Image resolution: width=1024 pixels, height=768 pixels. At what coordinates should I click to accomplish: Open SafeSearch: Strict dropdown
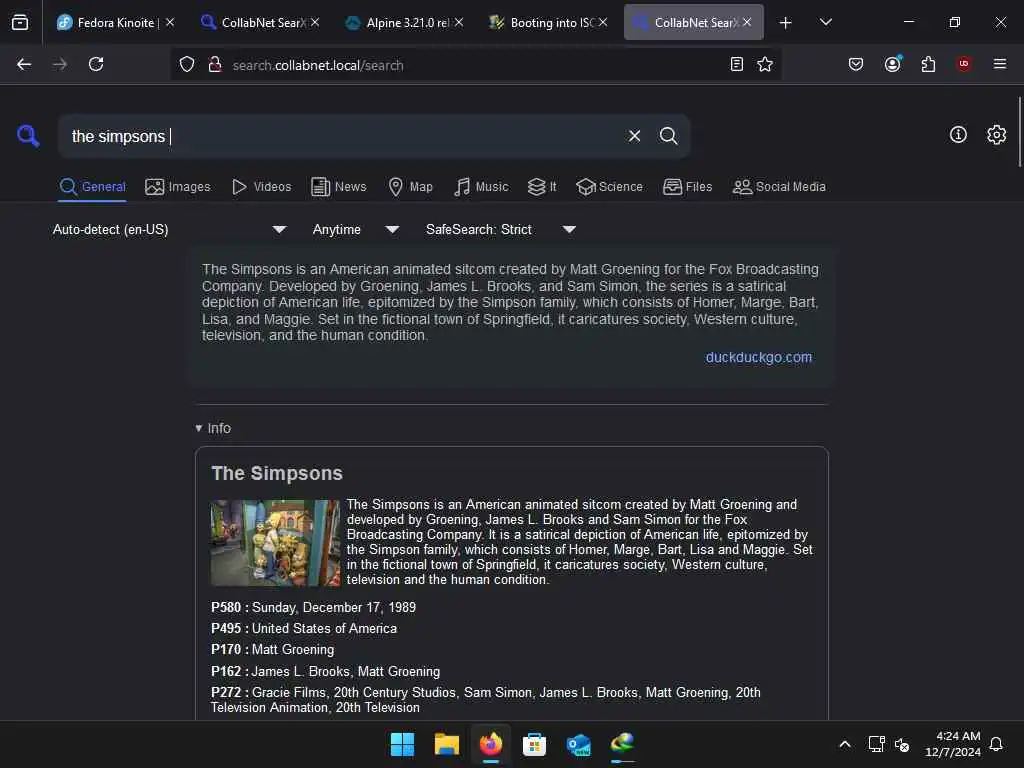[x=501, y=229]
